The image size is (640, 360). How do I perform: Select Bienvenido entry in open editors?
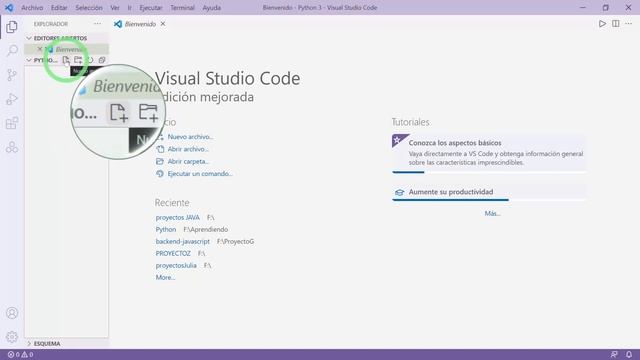pos(66,49)
